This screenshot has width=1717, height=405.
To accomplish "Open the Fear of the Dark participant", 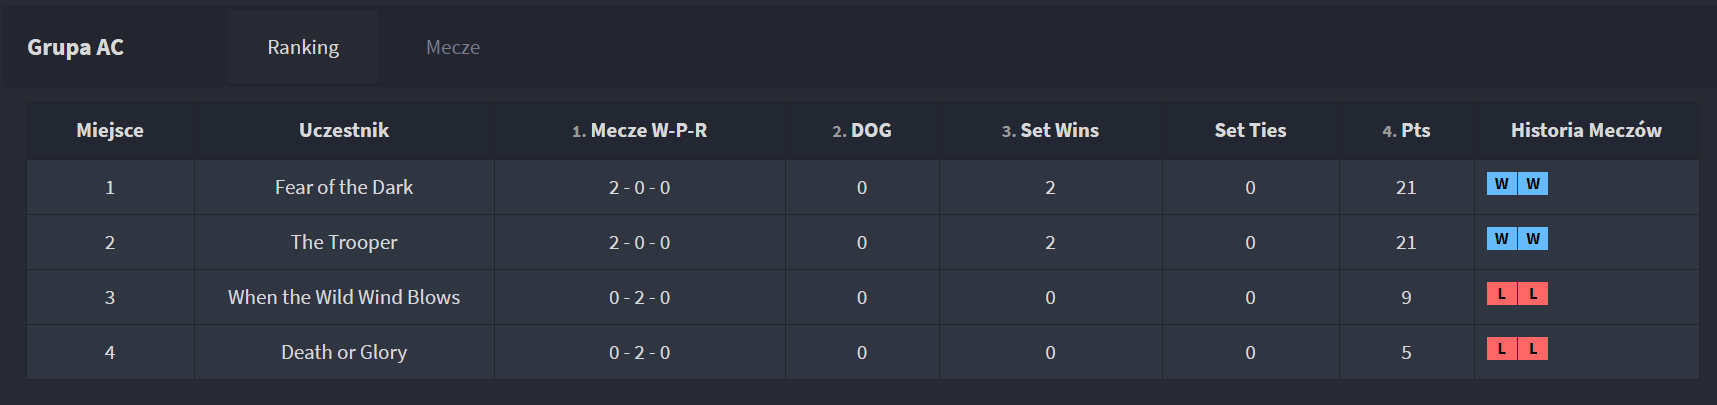I will pyautogui.click(x=344, y=187).
